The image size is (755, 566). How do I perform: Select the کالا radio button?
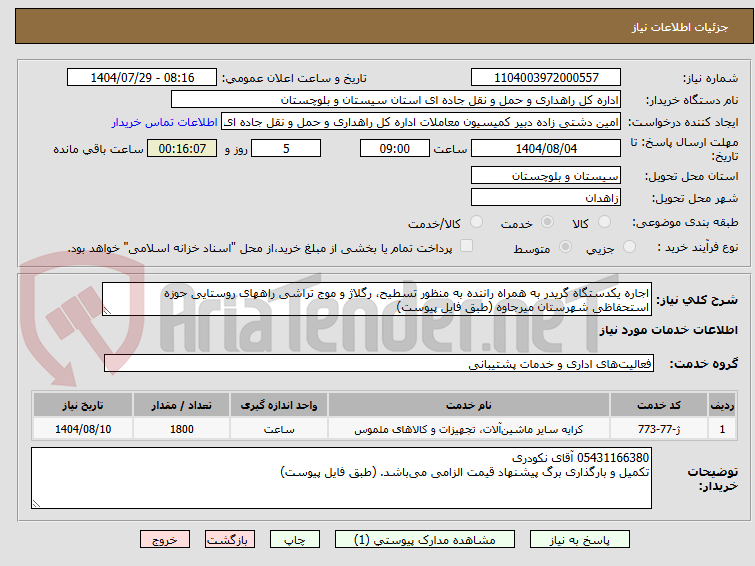click(x=604, y=222)
